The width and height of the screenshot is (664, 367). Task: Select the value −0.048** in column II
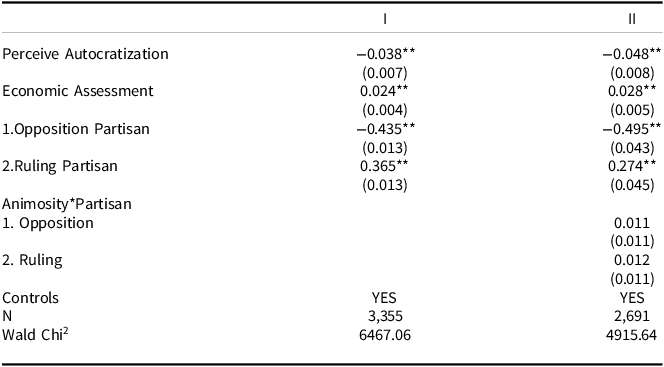(x=631, y=54)
